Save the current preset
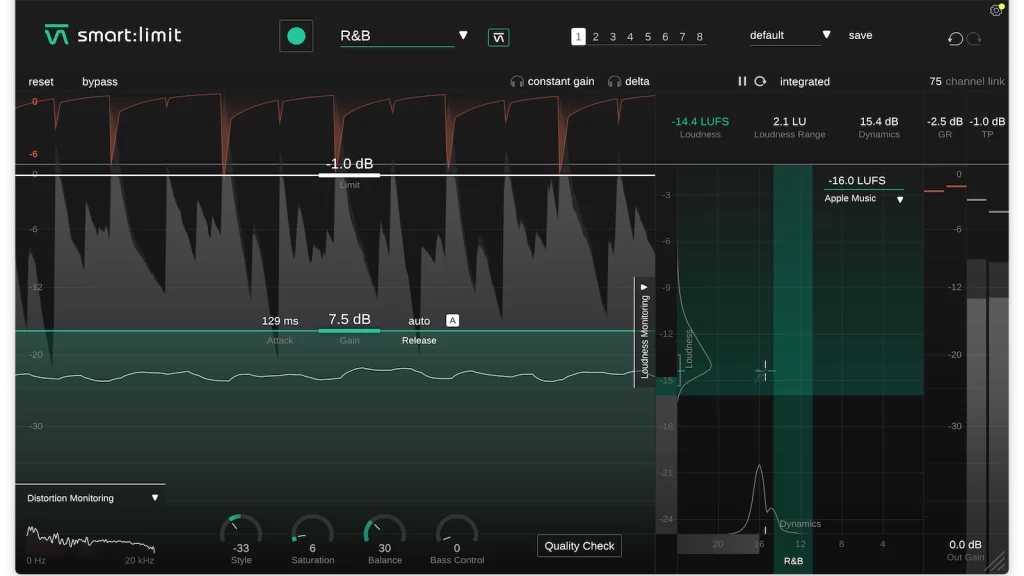 point(860,35)
